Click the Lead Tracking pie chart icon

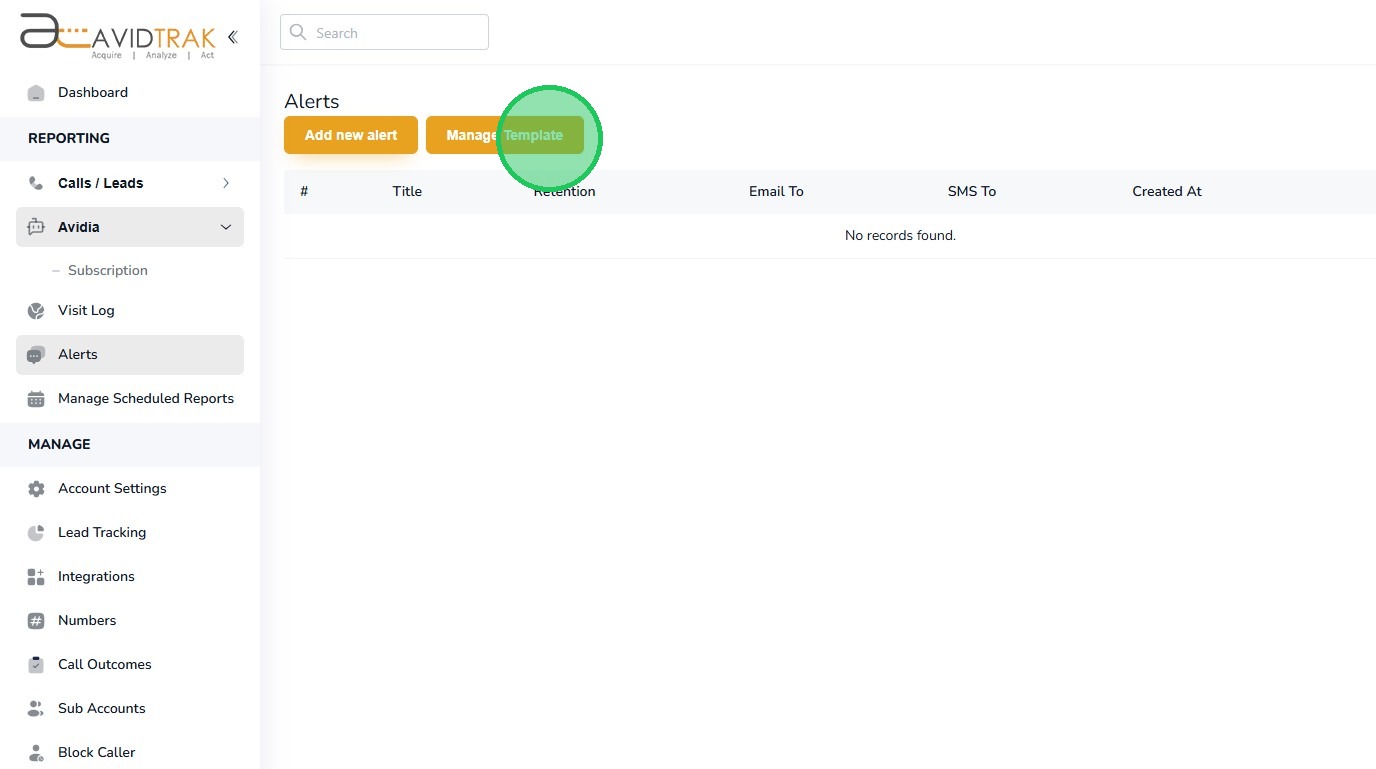click(36, 533)
